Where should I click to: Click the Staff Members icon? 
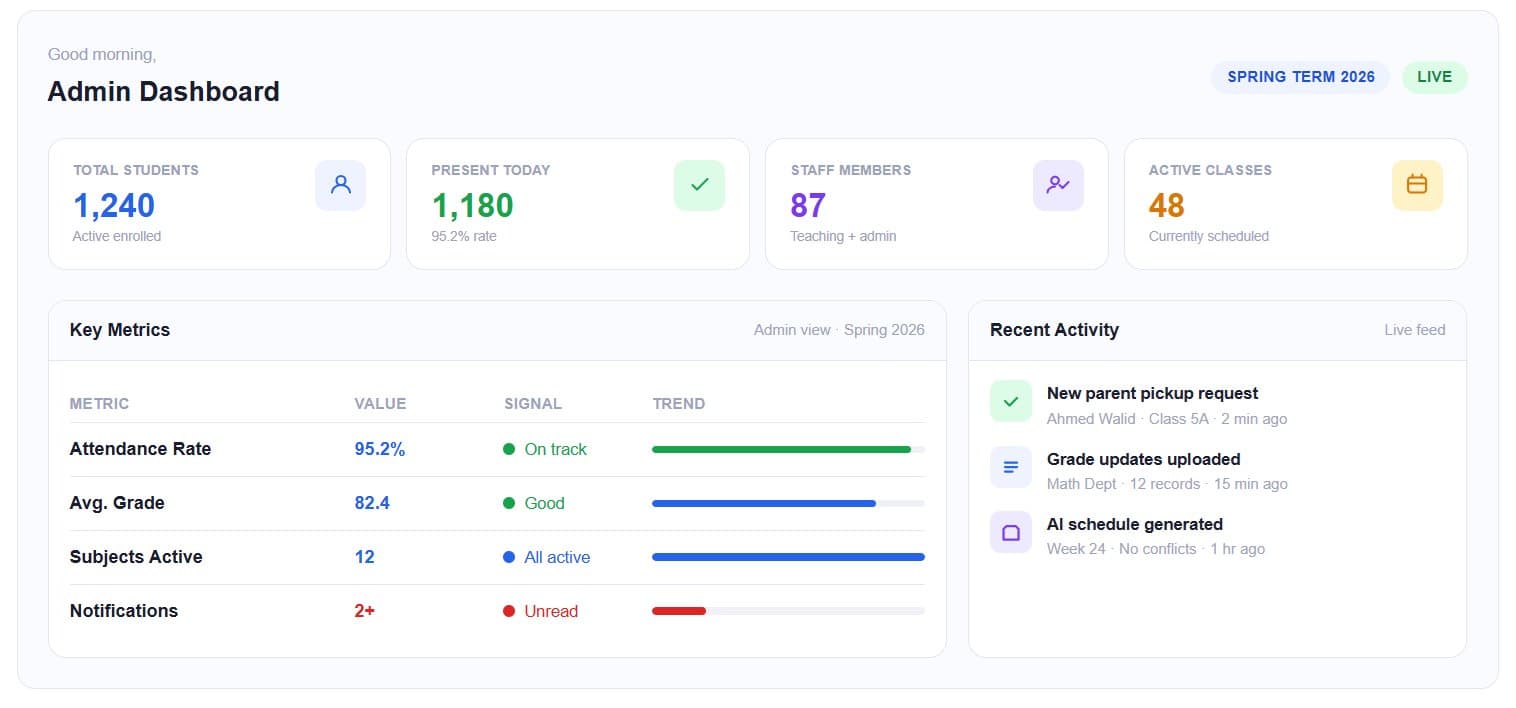click(1058, 185)
